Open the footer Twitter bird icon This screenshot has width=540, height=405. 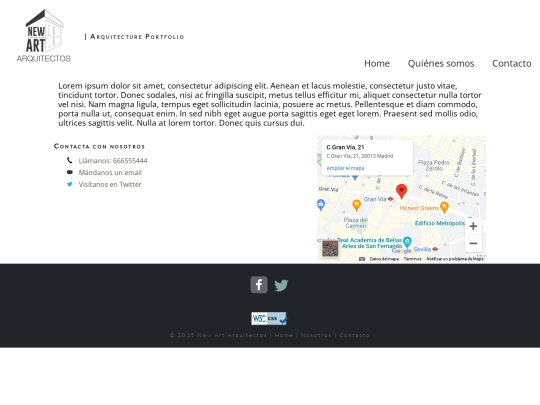click(281, 285)
